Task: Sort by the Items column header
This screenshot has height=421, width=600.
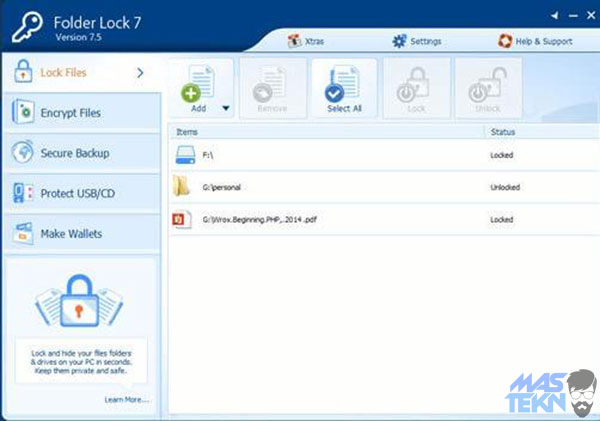Action: tap(327, 132)
